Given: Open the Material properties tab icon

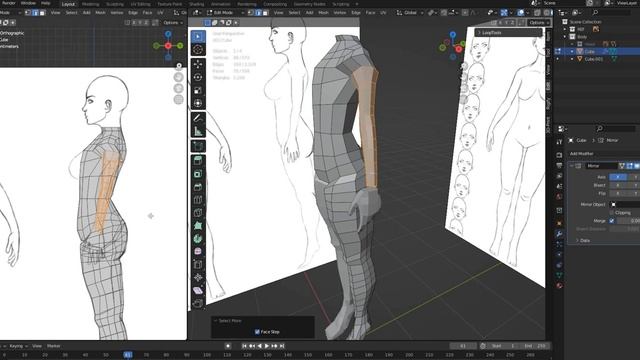Looking at the screenshot, I should click(x=559, y=285).
